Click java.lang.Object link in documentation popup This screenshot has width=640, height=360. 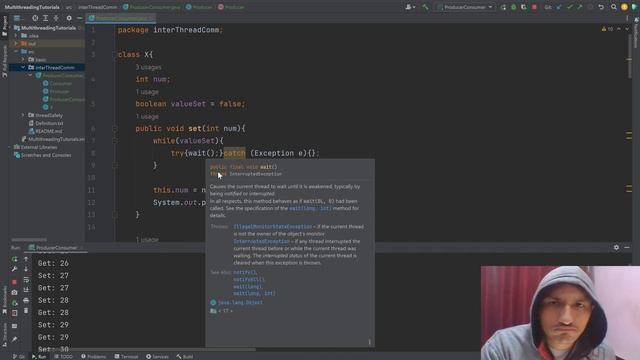click(240, 302)
